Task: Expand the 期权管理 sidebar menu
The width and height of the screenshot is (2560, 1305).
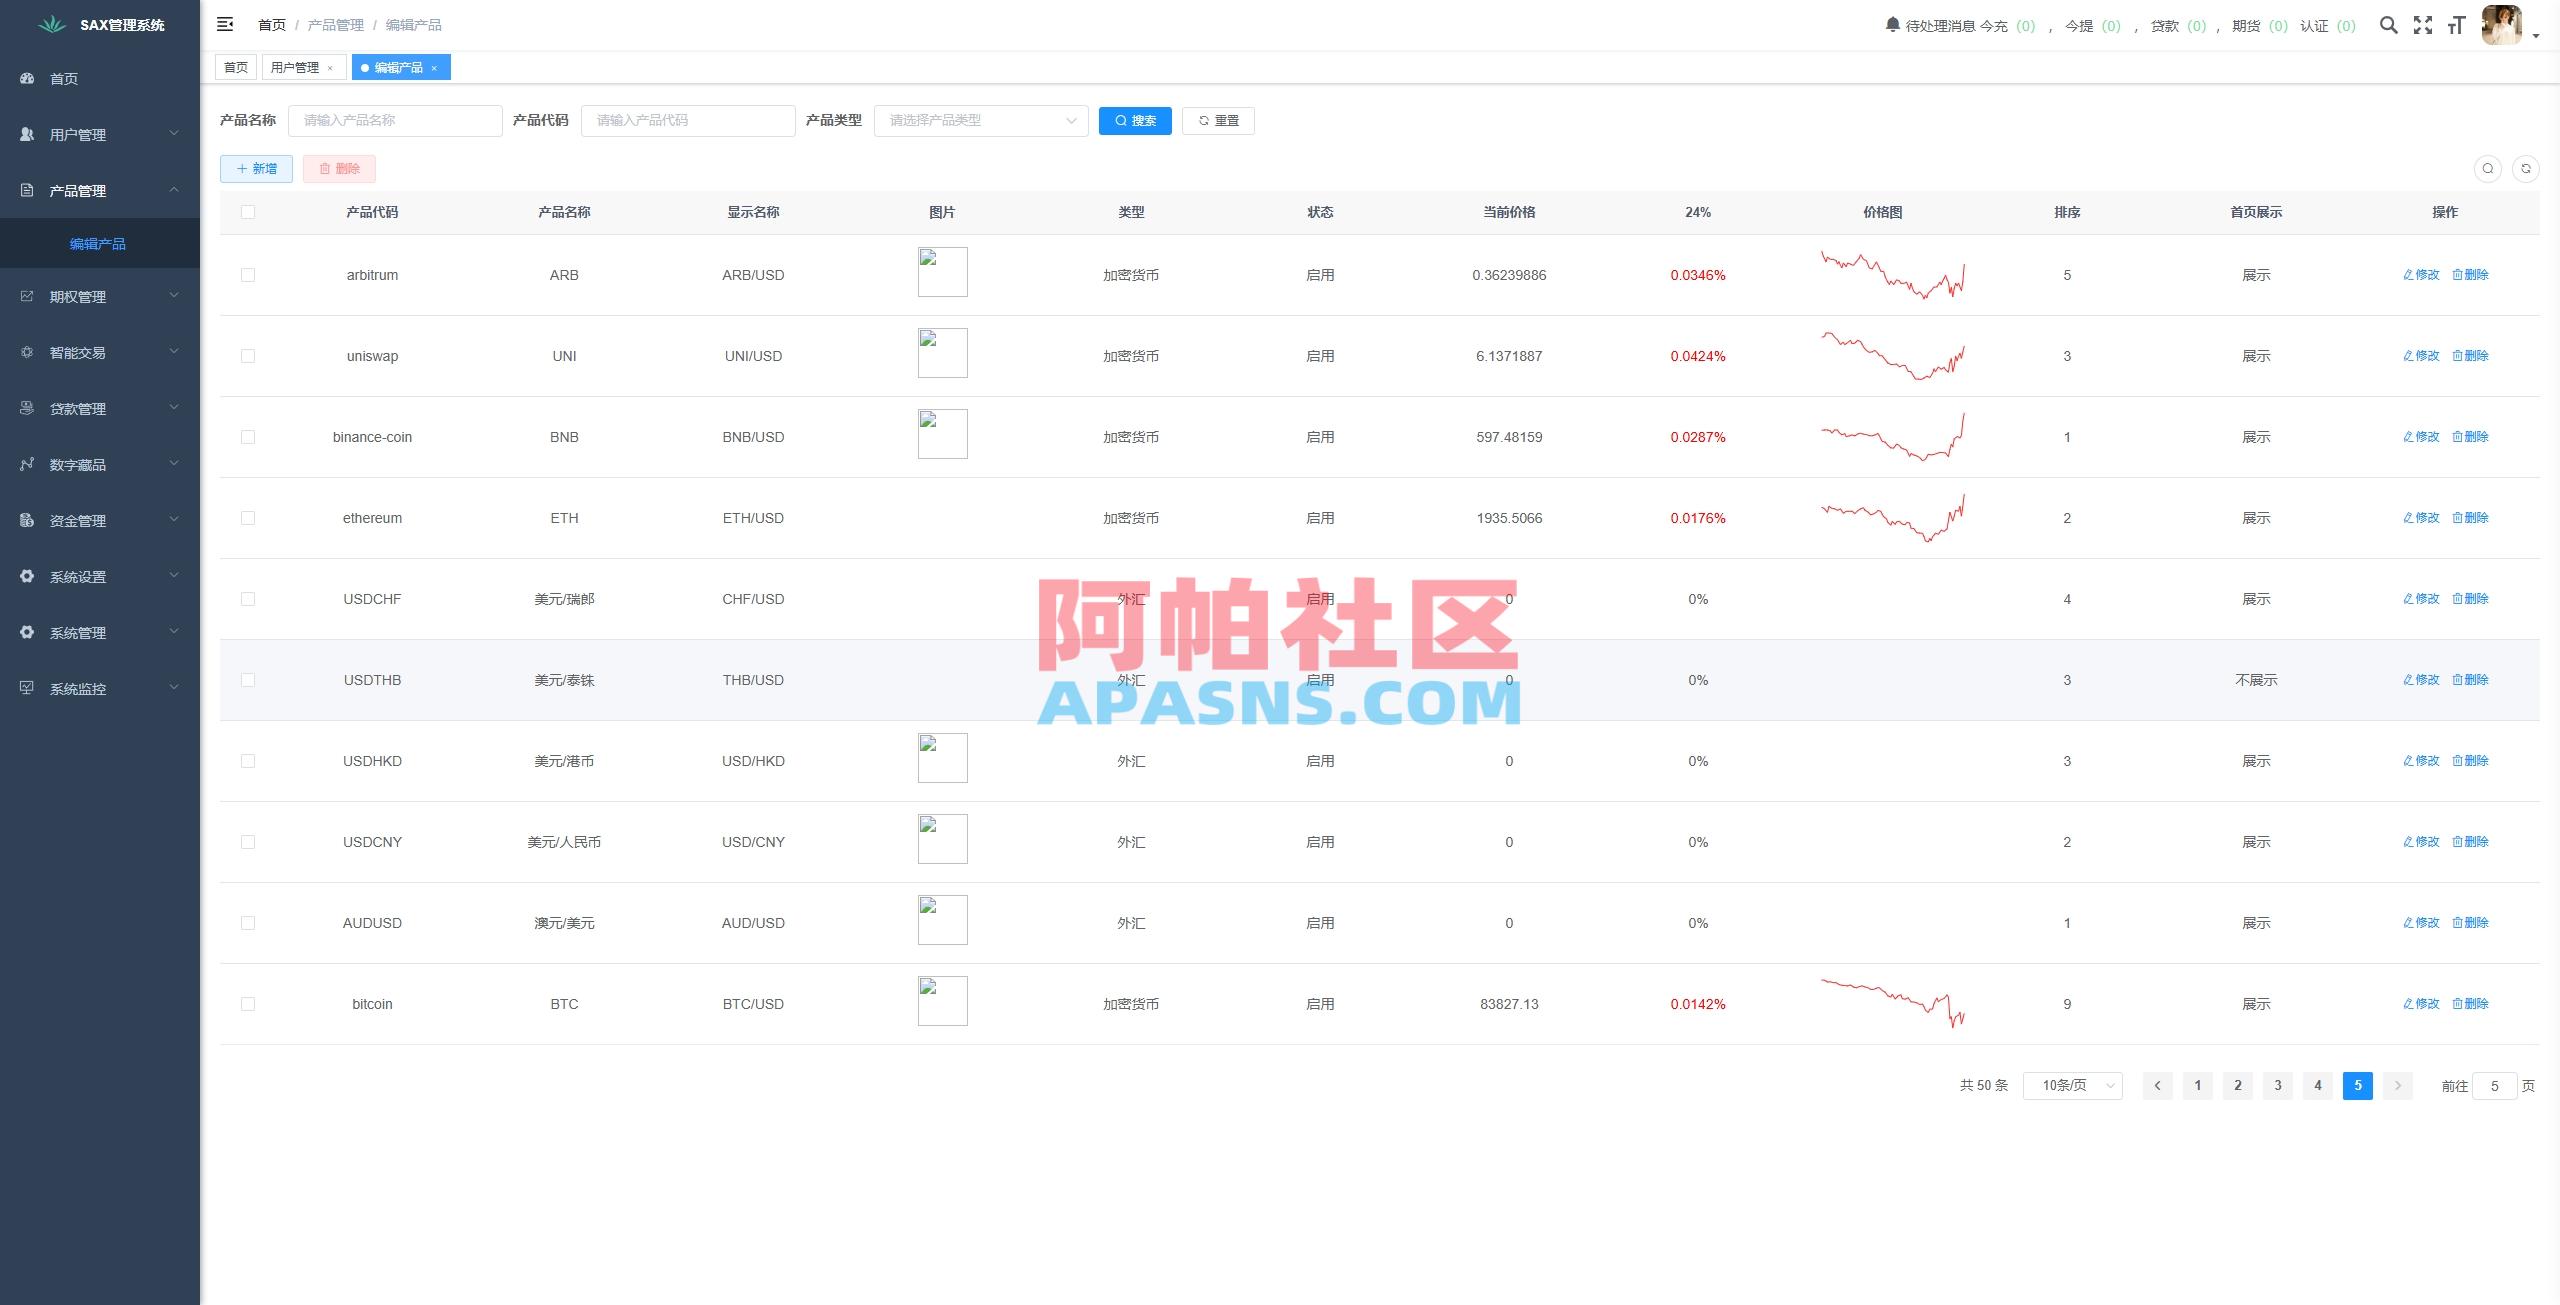Action: click(79, 296)
